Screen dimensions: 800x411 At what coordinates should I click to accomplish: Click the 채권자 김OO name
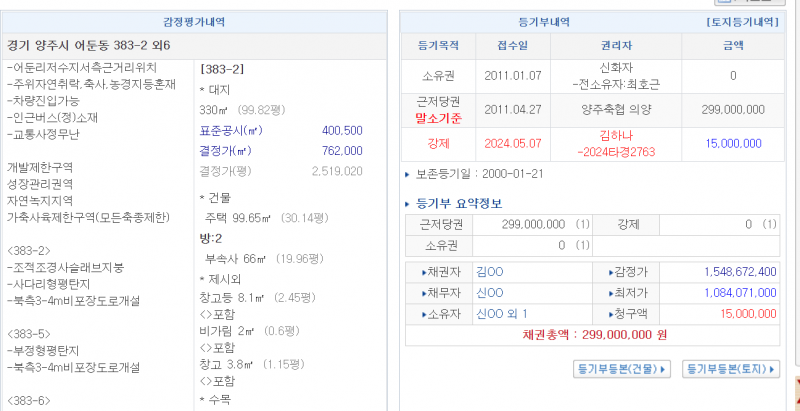(x=490, y=271)
